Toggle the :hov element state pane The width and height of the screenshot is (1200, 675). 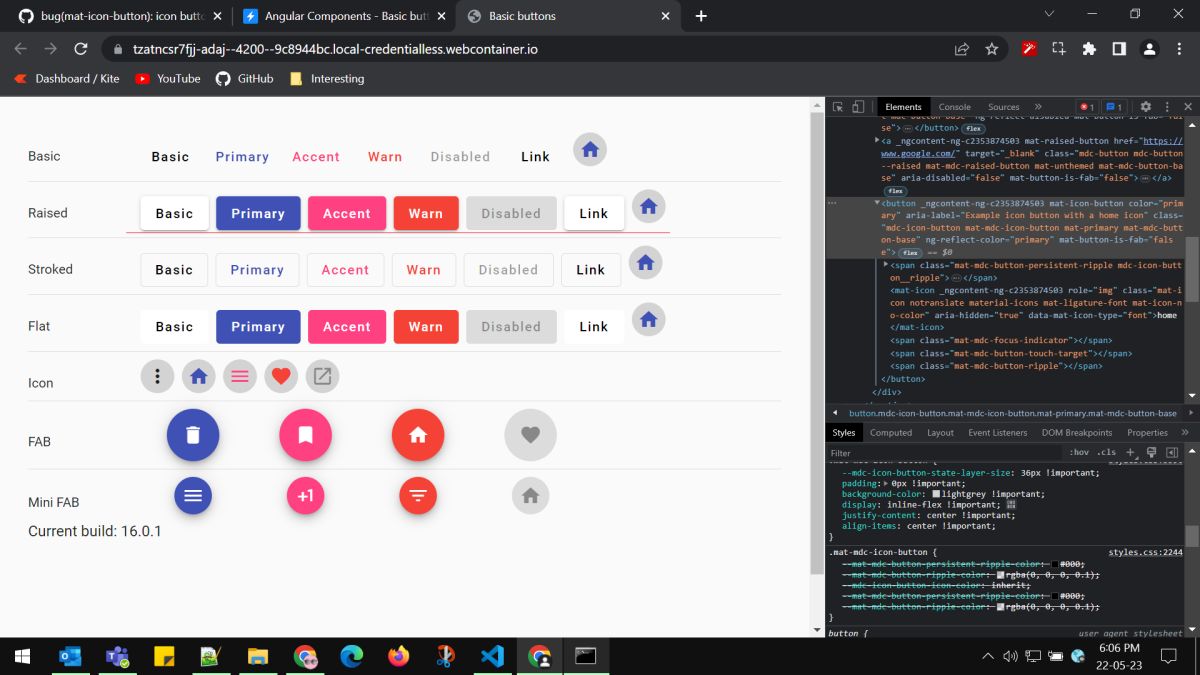pyautogui.click(x=1080, y=452)
